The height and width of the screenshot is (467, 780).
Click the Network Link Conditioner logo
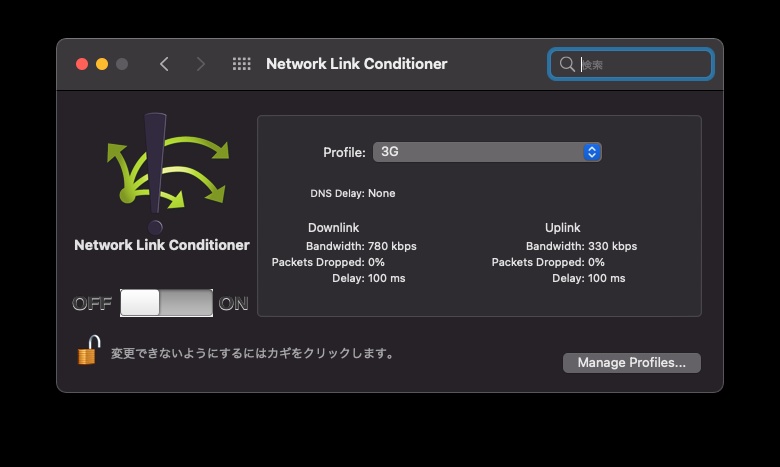[x=168, y=174]
